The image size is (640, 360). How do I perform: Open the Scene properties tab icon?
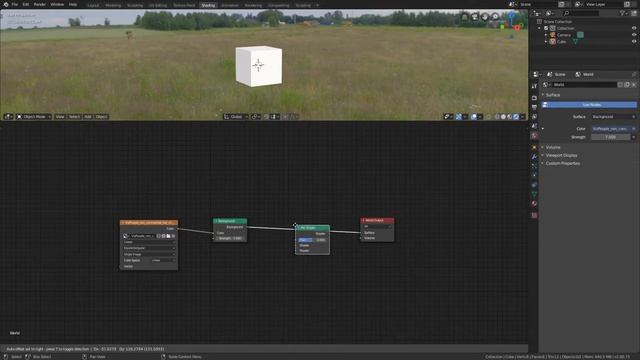(534, 126)
